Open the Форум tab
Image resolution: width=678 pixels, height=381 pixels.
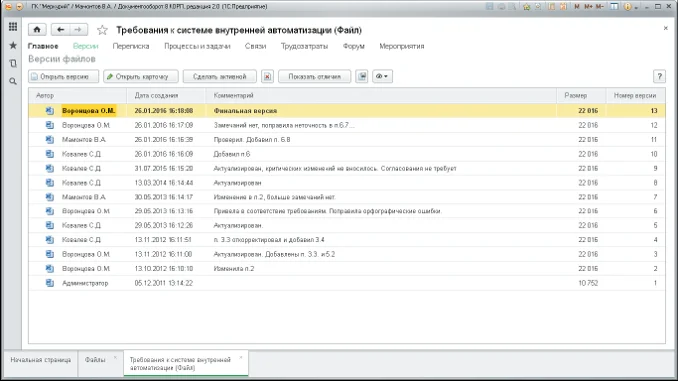[x=354, y=46]
